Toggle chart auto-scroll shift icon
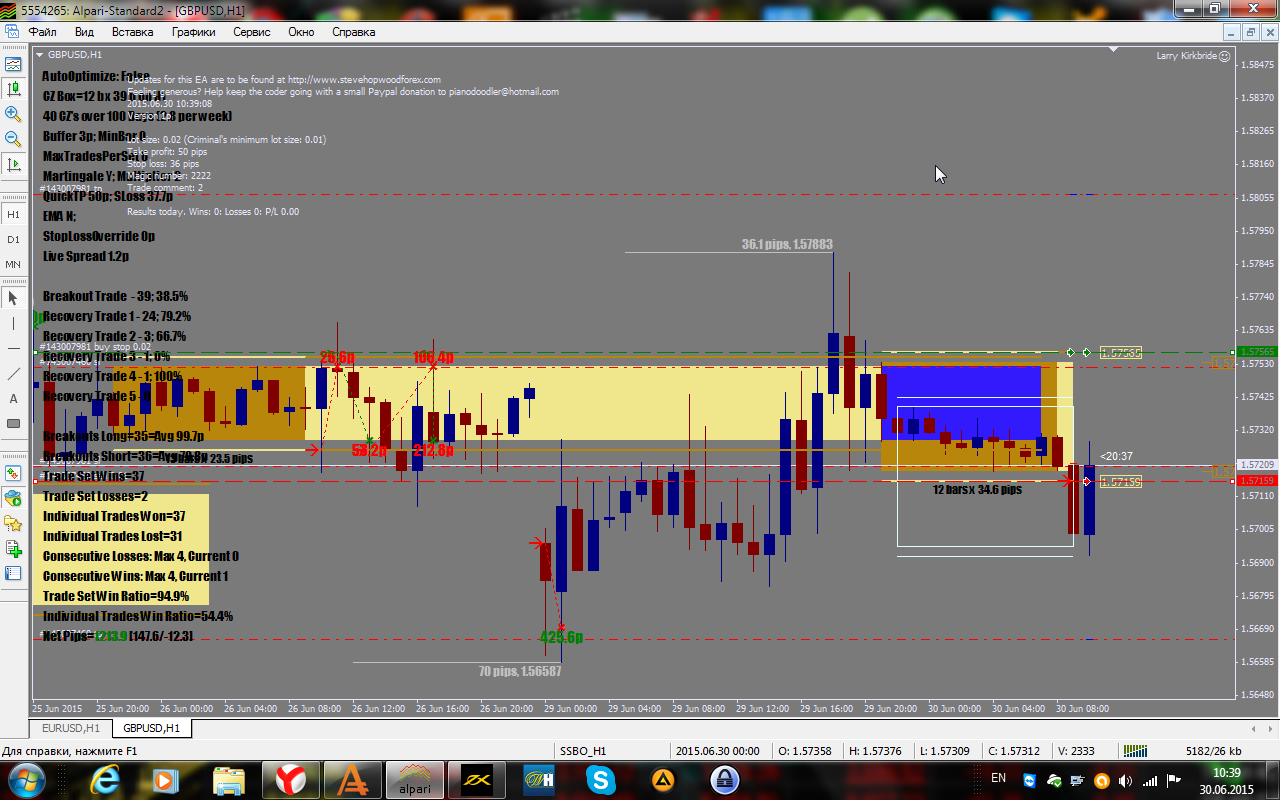 point(13,164)
